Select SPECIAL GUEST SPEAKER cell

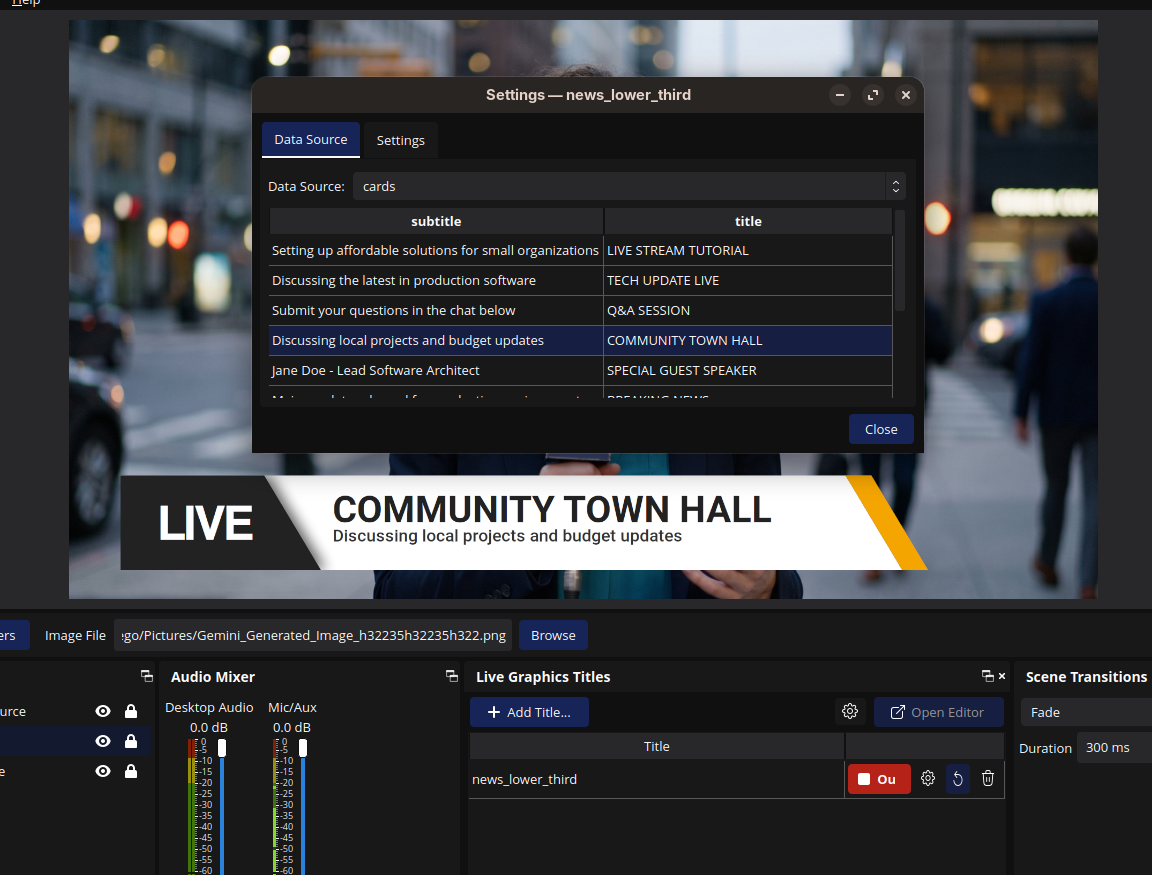[748, 371]
